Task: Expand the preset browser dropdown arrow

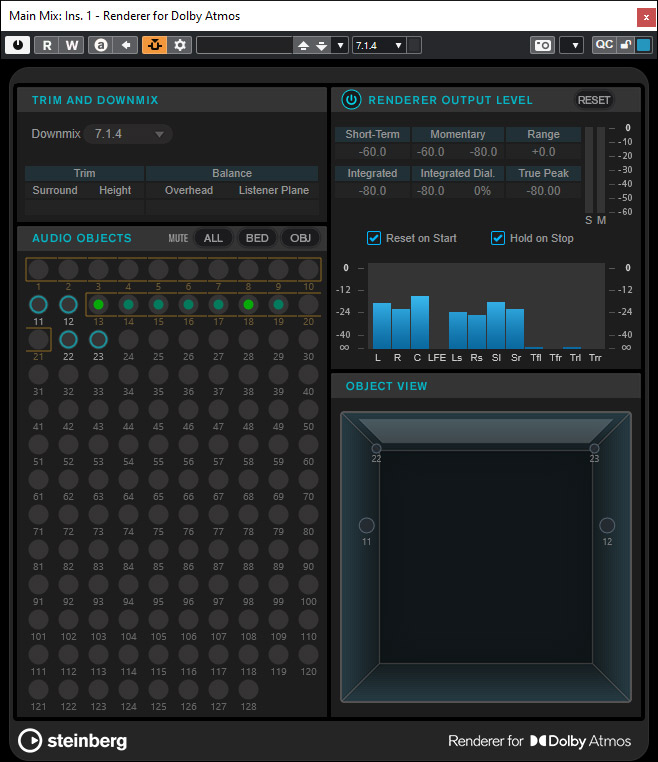Action: tap(341, 45)
